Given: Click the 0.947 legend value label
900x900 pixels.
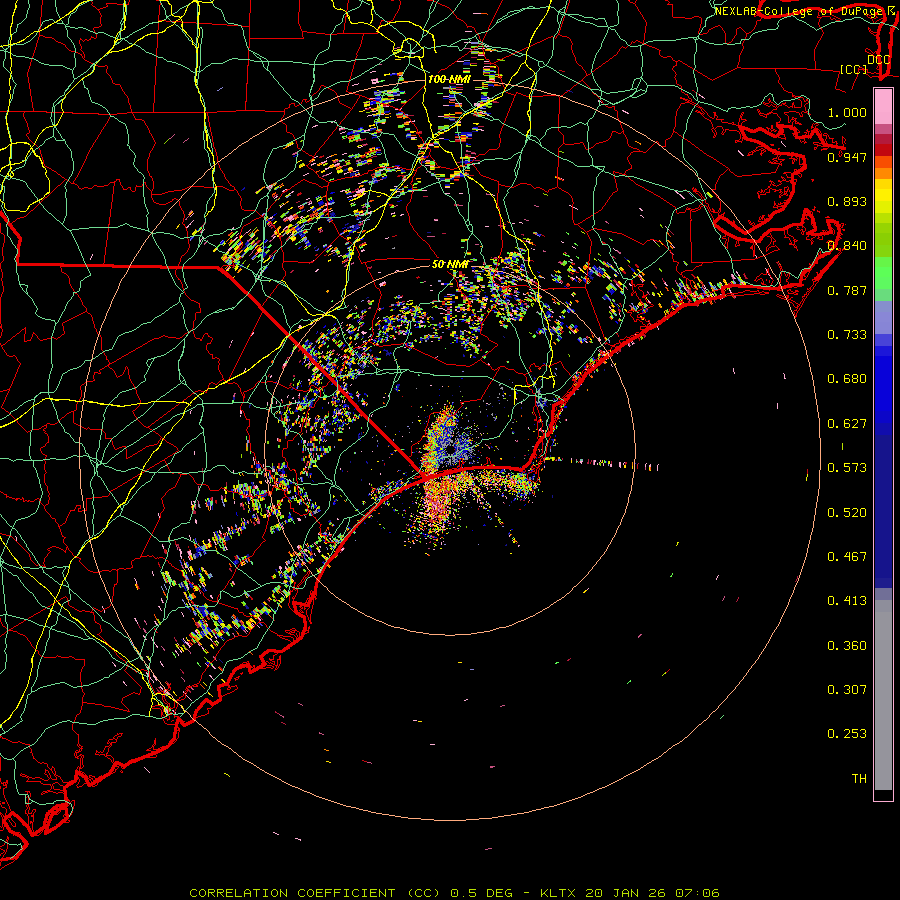Looking at the screenshot, I should [847, 157].
